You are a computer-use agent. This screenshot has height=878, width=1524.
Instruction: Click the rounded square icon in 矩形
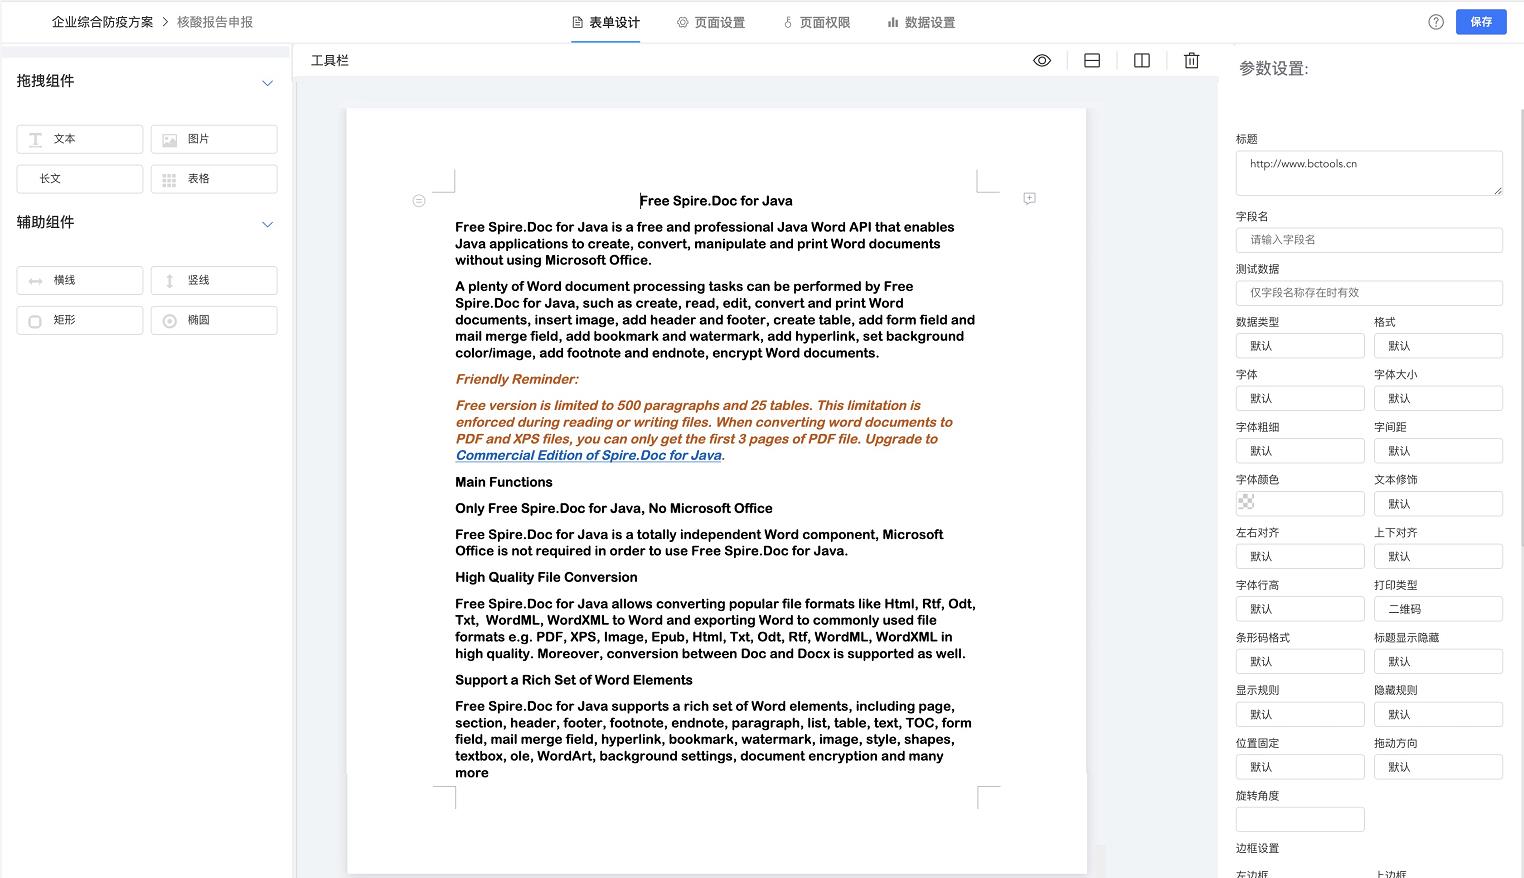pyautogui.click(x=35, y=321)
